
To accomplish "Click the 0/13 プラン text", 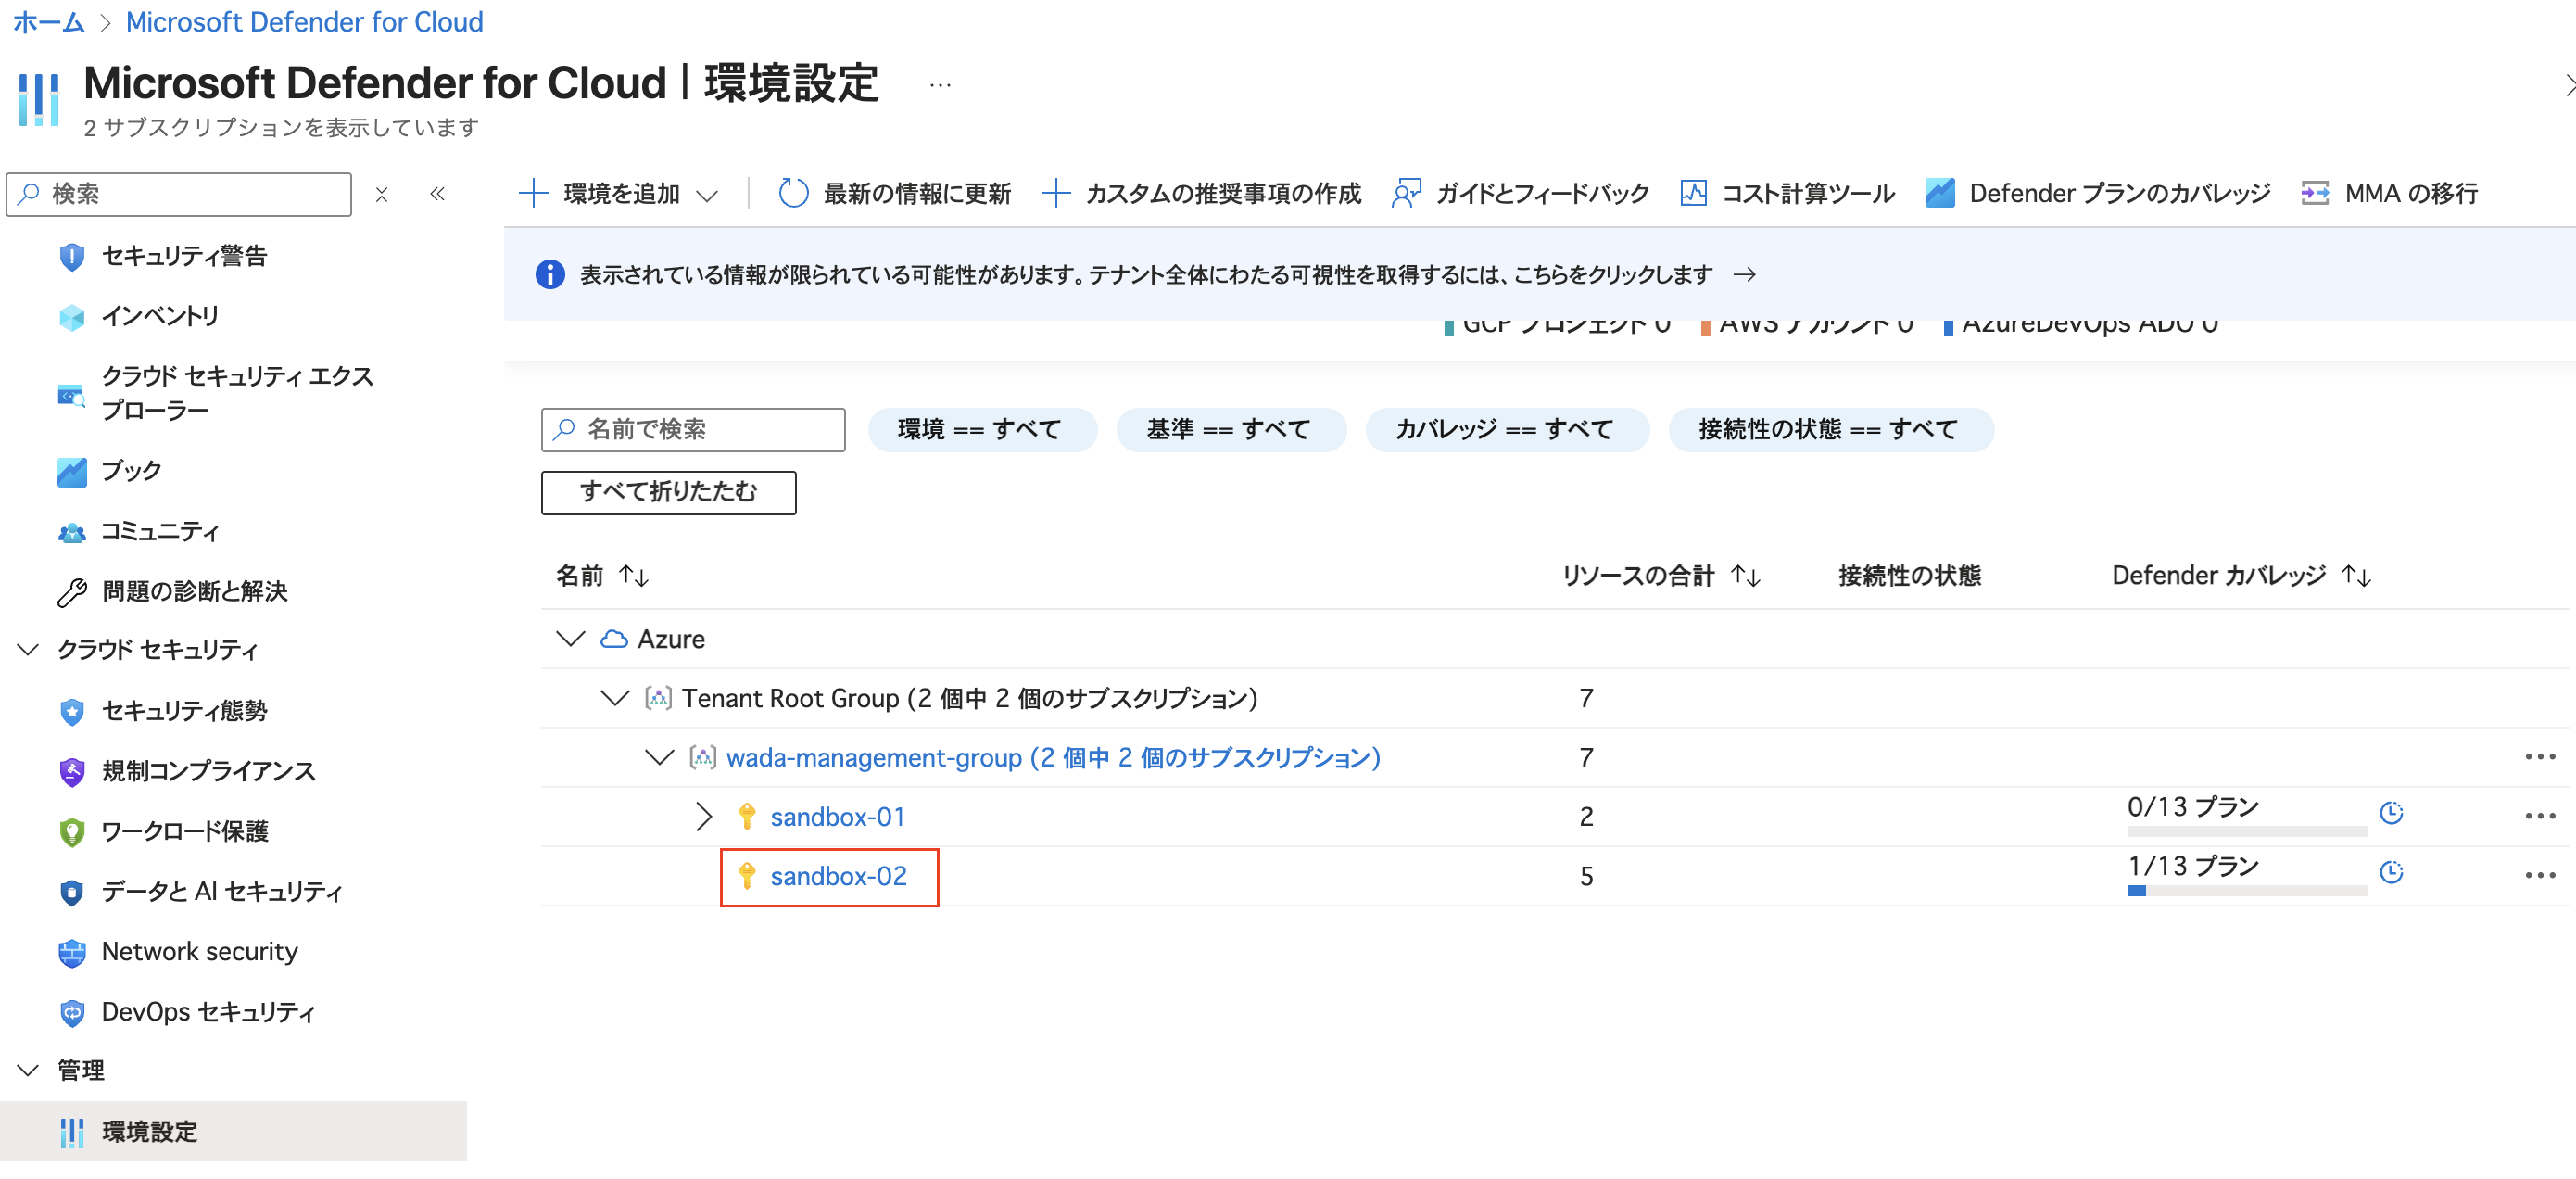I will [x=2193, y=807].
